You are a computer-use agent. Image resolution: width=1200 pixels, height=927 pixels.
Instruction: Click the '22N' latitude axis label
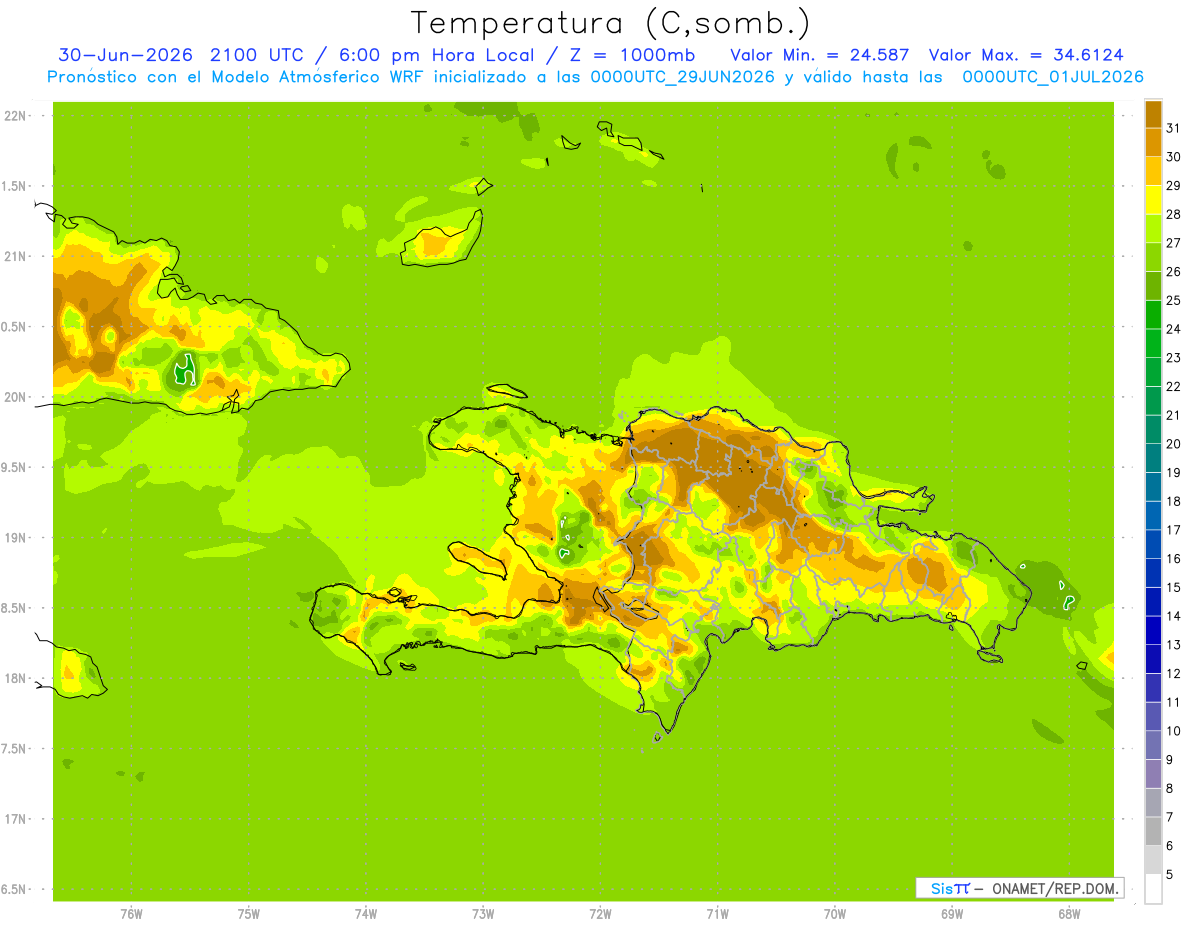[14, 116]
